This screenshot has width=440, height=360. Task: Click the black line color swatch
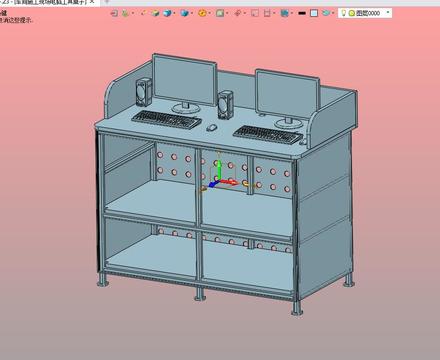click(302, 13)
